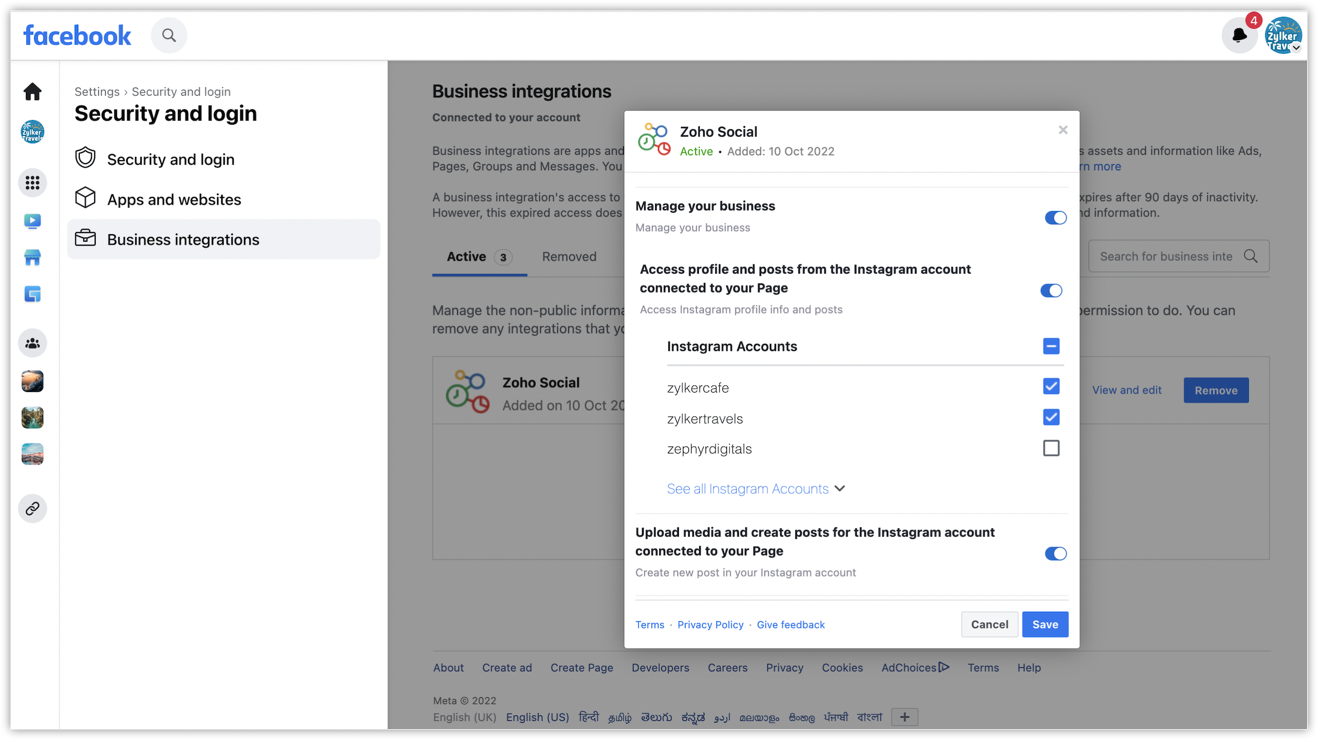The width and height of the screenshot is (1318, 740).
Task: Open the Privacy Policy link in dialog
Action: point(710,625)
